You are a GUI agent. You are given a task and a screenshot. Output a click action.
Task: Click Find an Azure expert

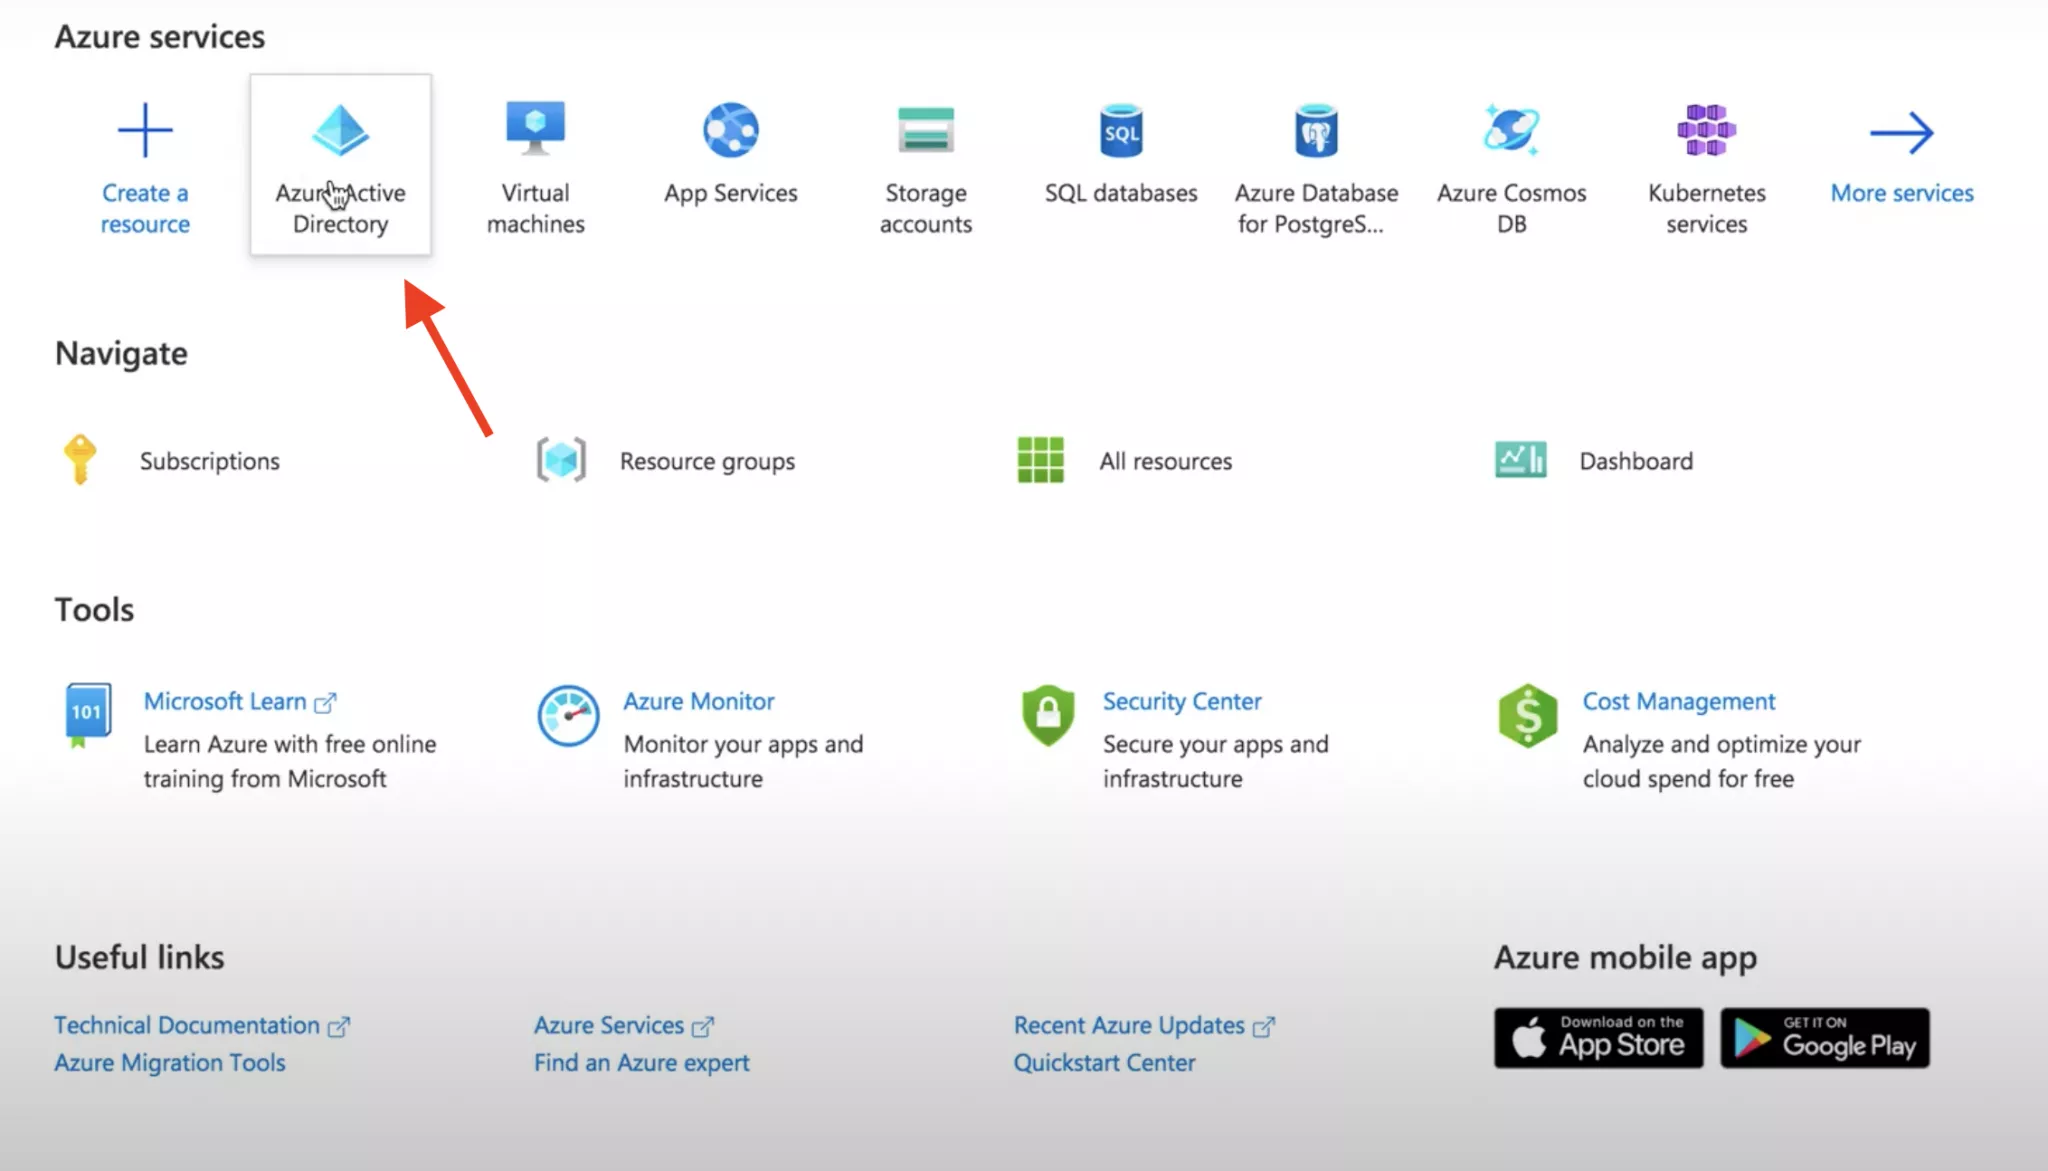click(x=641, y=1062)
